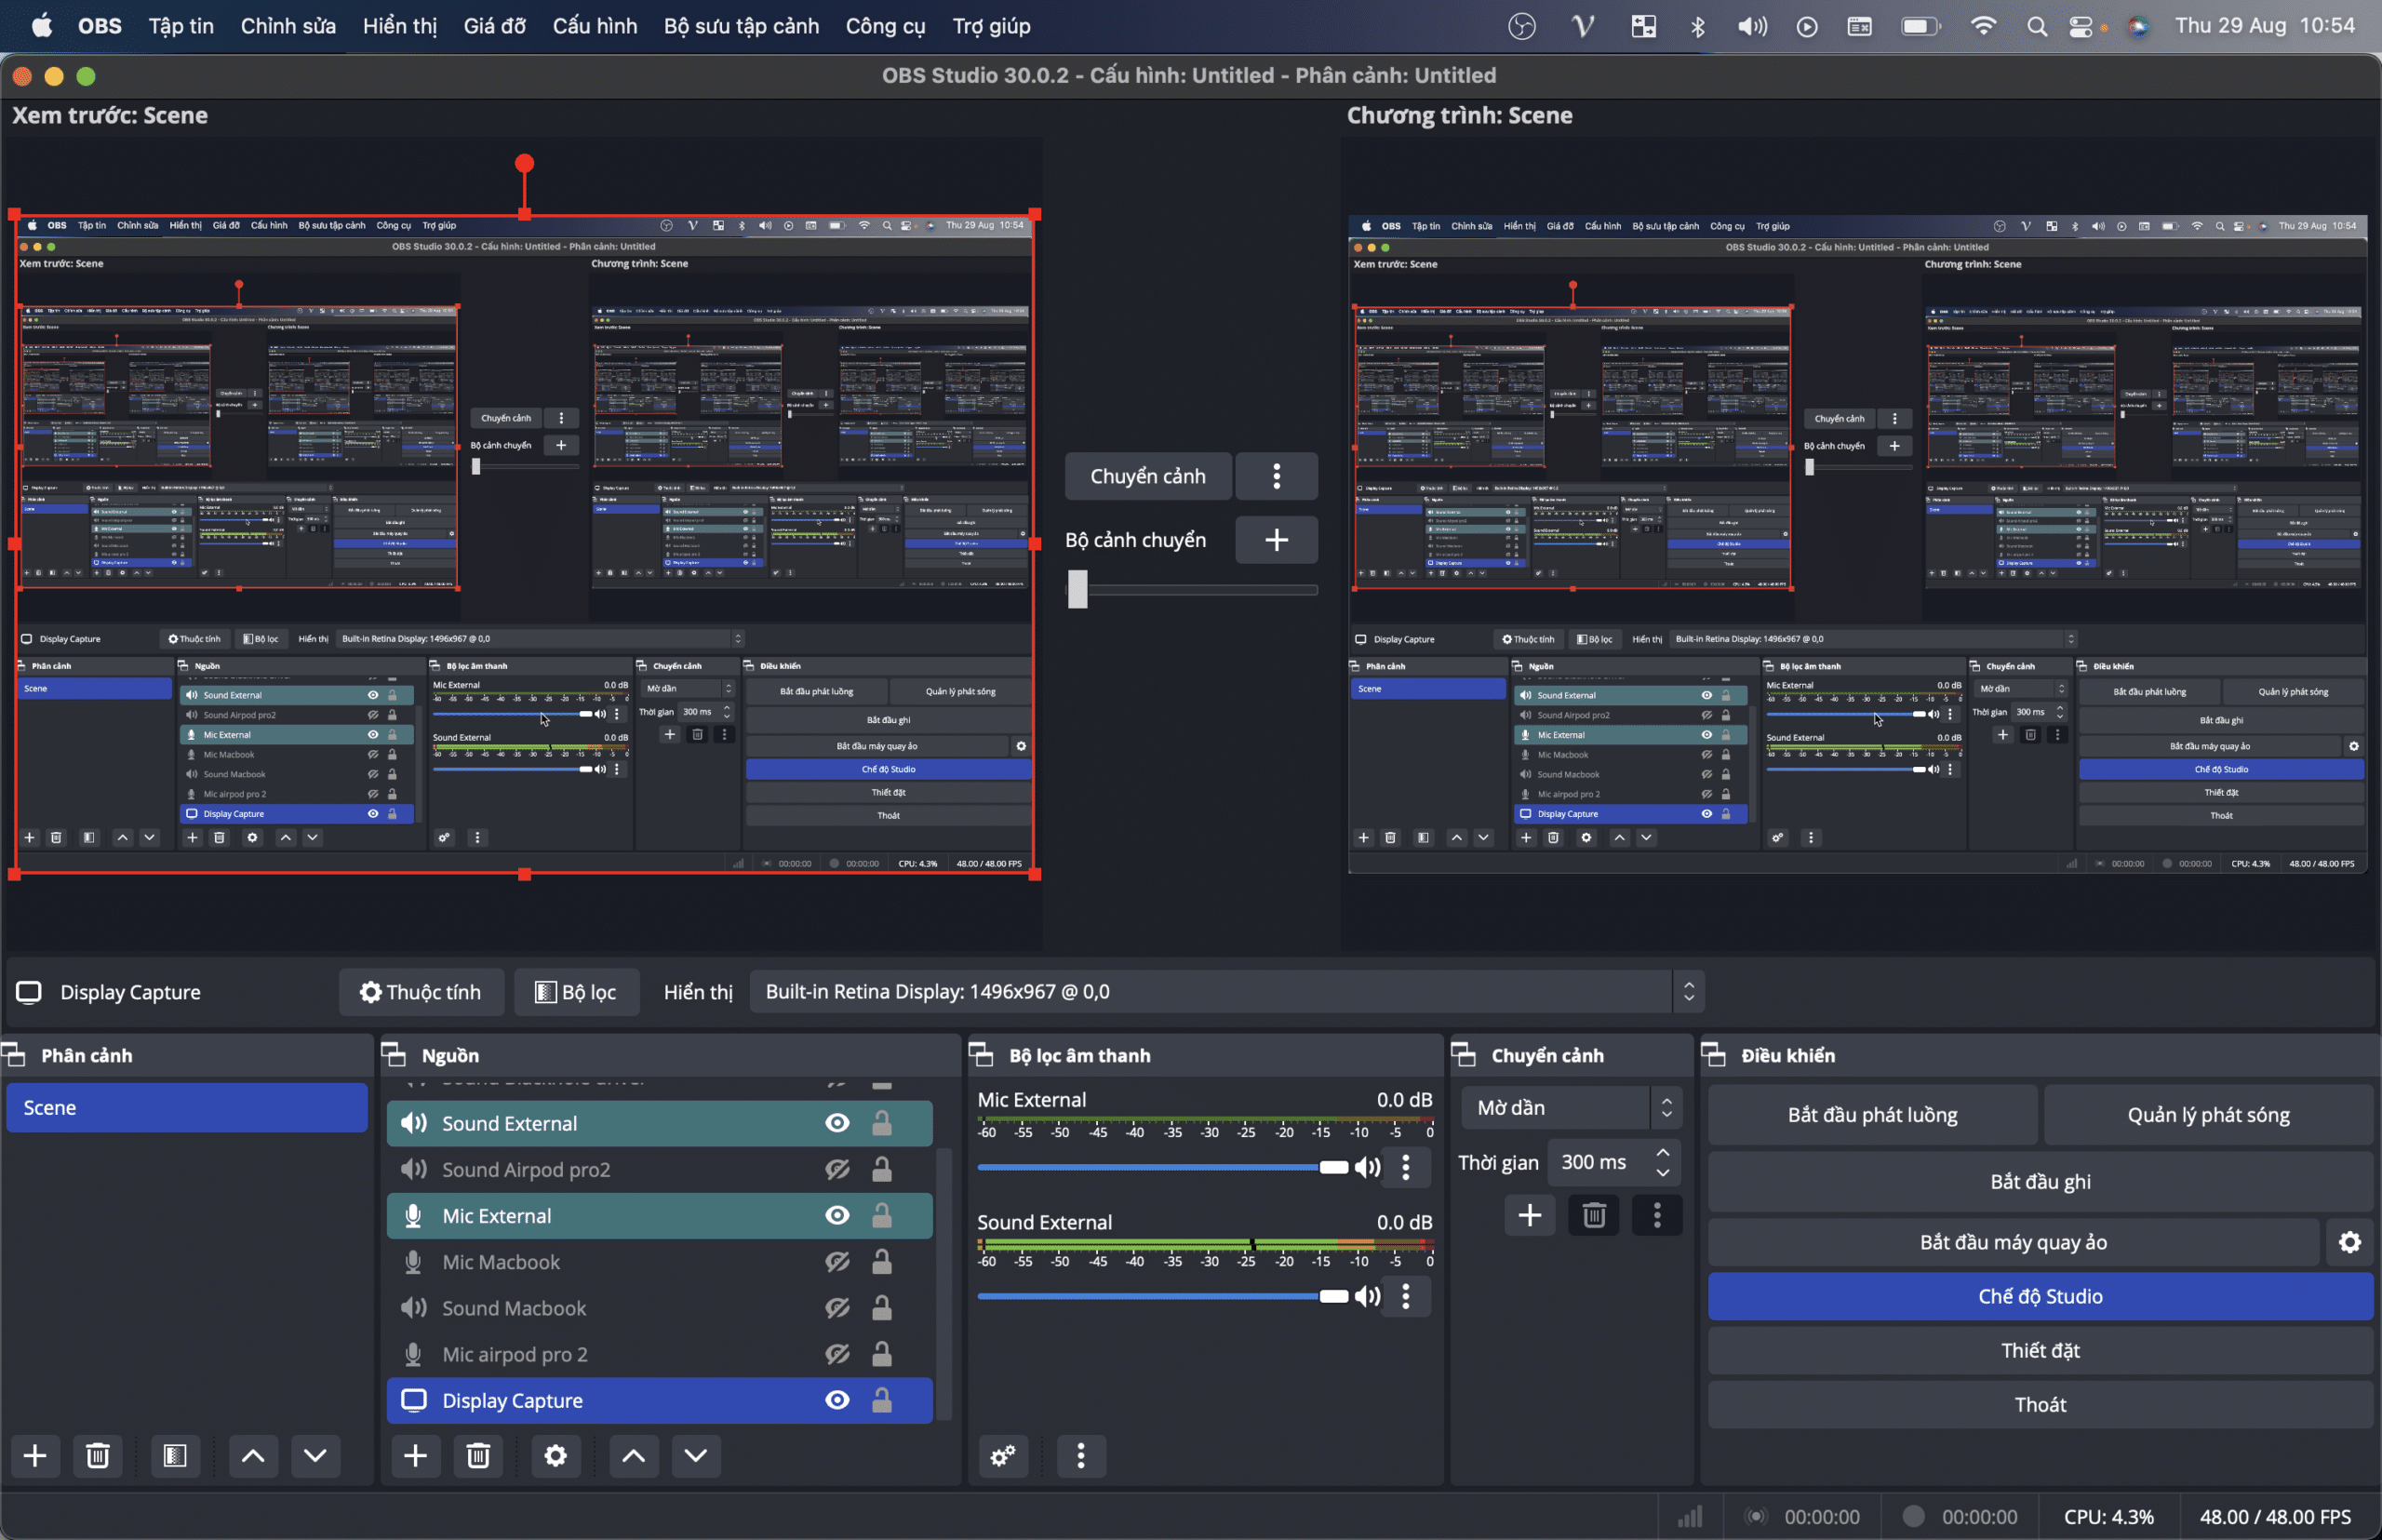Toggle Chế độ Studio button

tap(2040, 1296)
